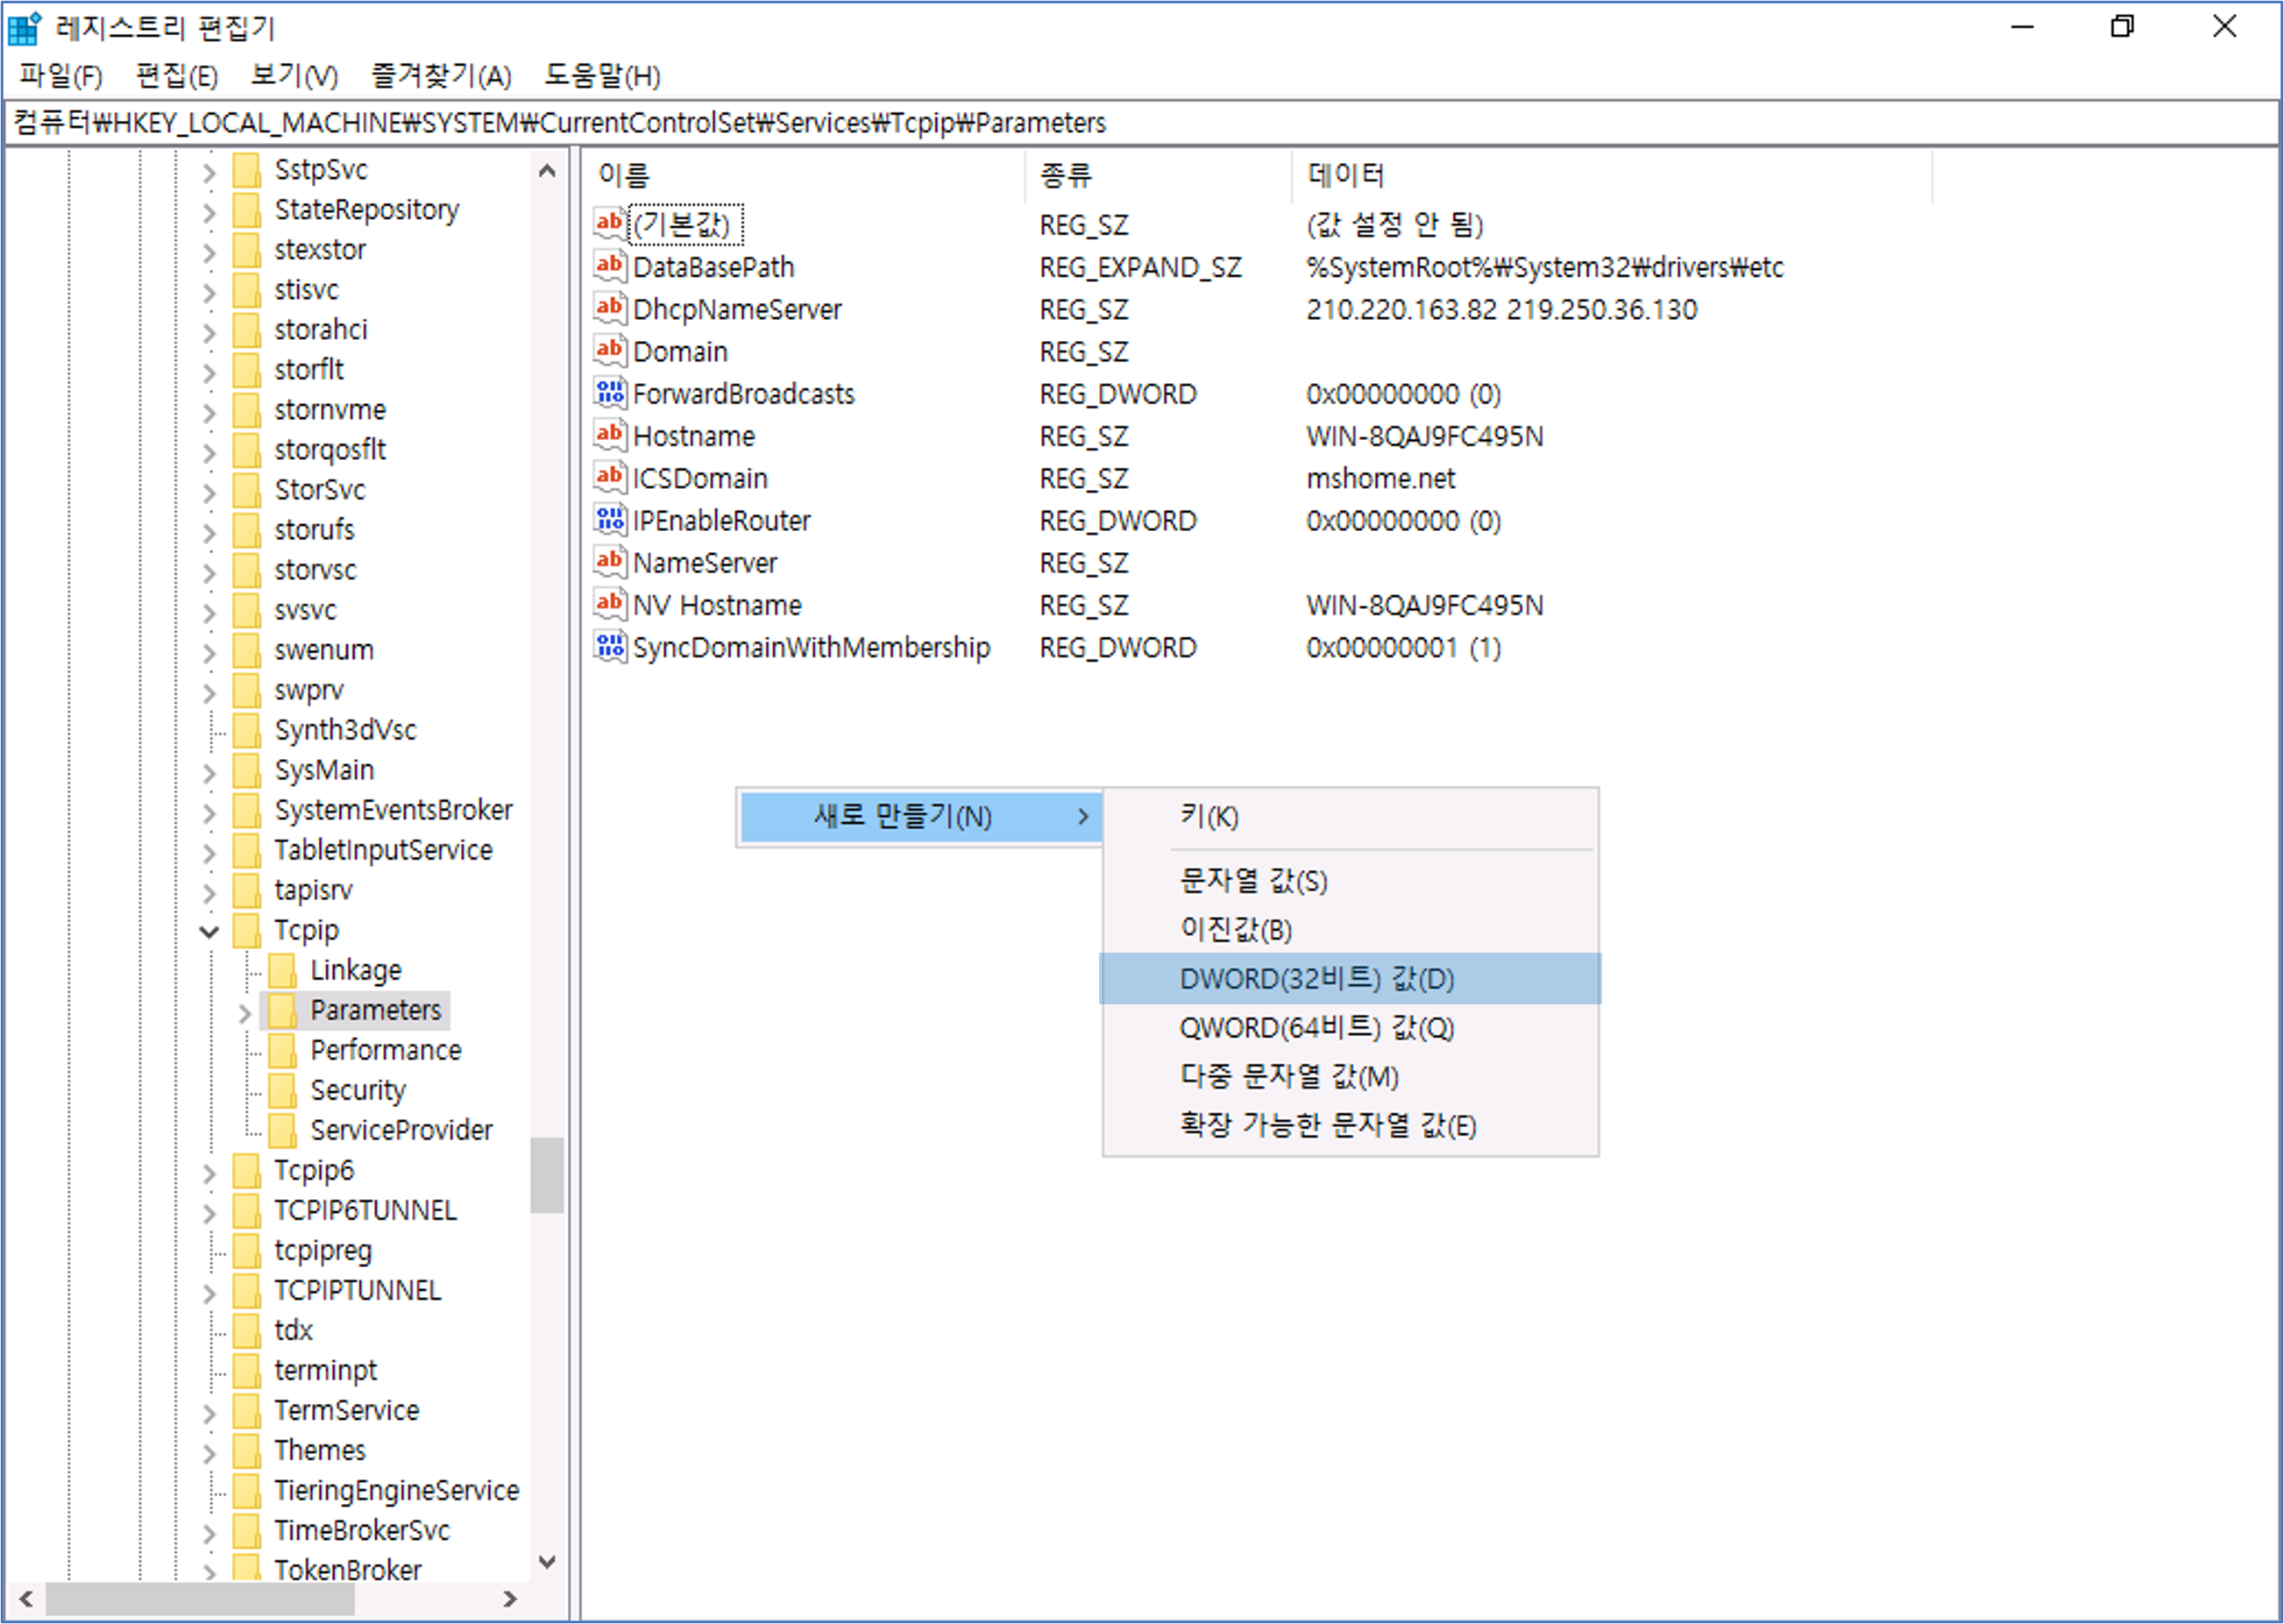This screenshot has width=2284, height=1624.
Task: Expand the SysMain tree node
Action: pyautogui.click(x=209, y=773)
